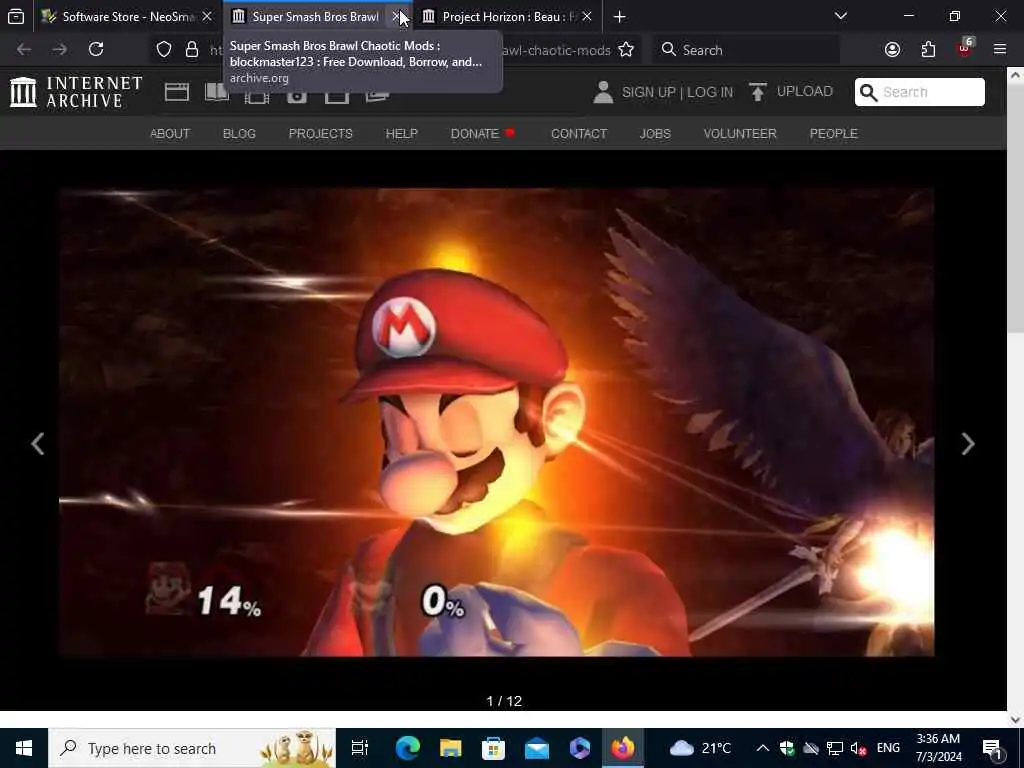
Task: Open the CONTACT page
Action: click(x=579, y=133)
